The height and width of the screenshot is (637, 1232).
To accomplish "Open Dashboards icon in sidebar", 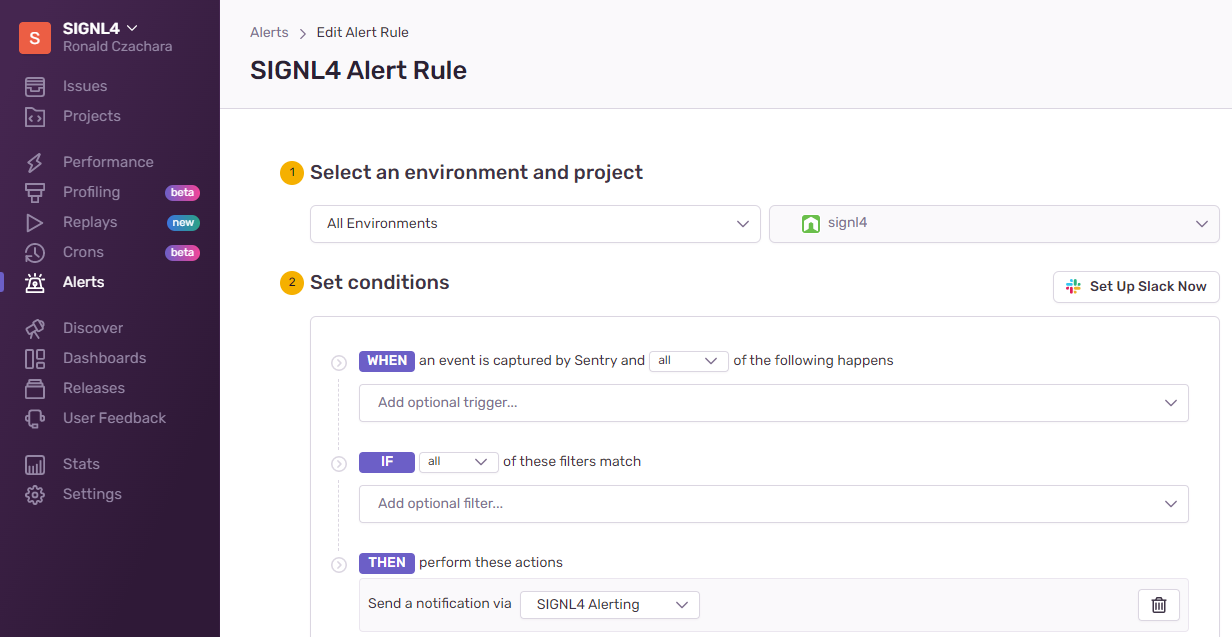I will [35, 358].
